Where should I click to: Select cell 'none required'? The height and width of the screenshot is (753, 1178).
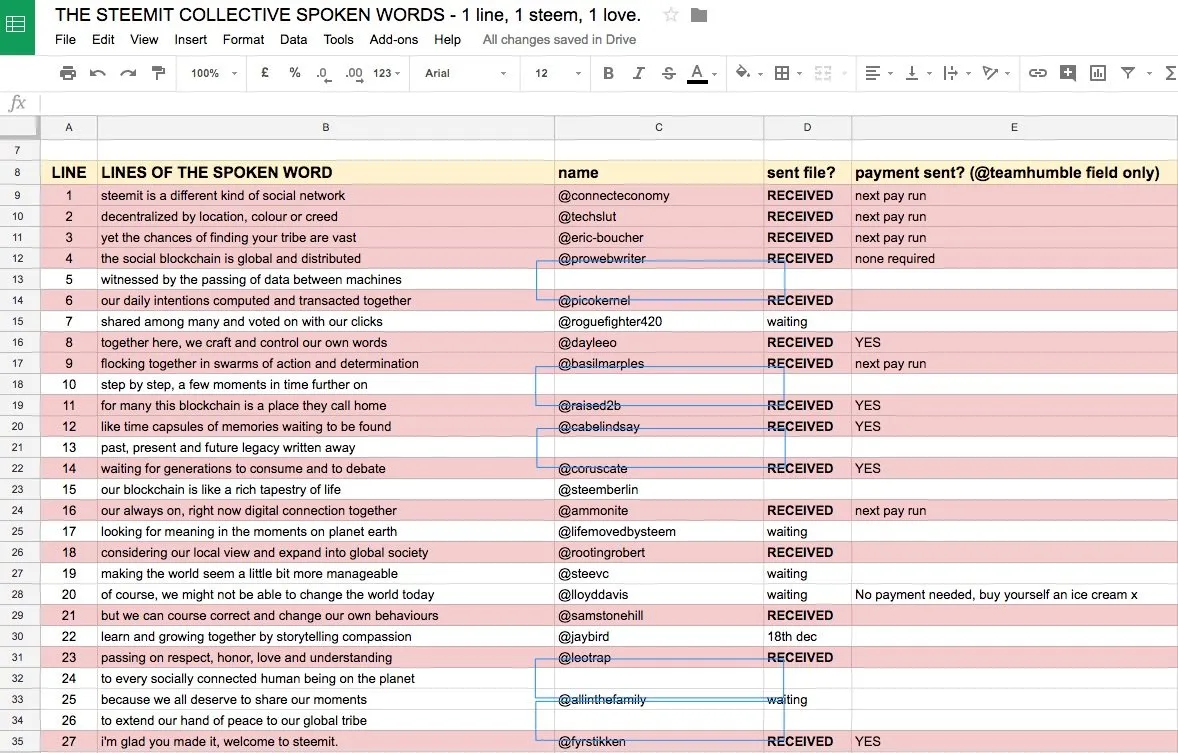click(1014, 258)
